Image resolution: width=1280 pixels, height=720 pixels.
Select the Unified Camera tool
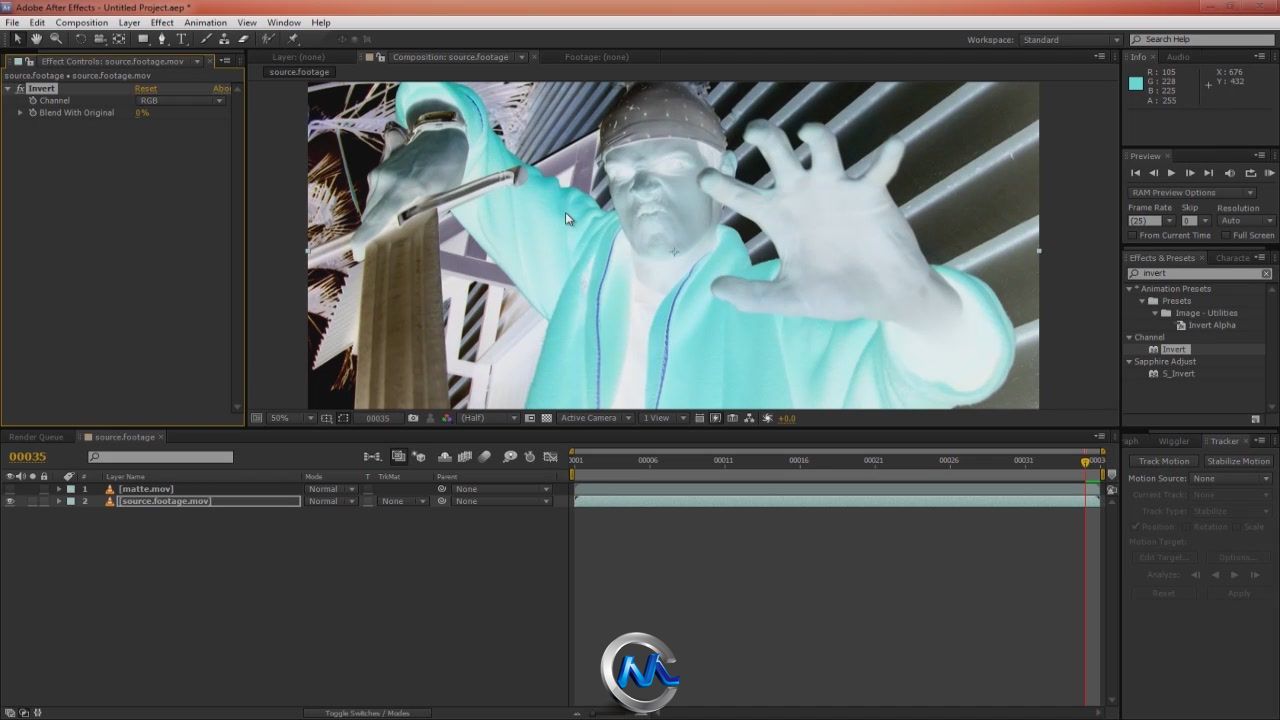(100, 39)
